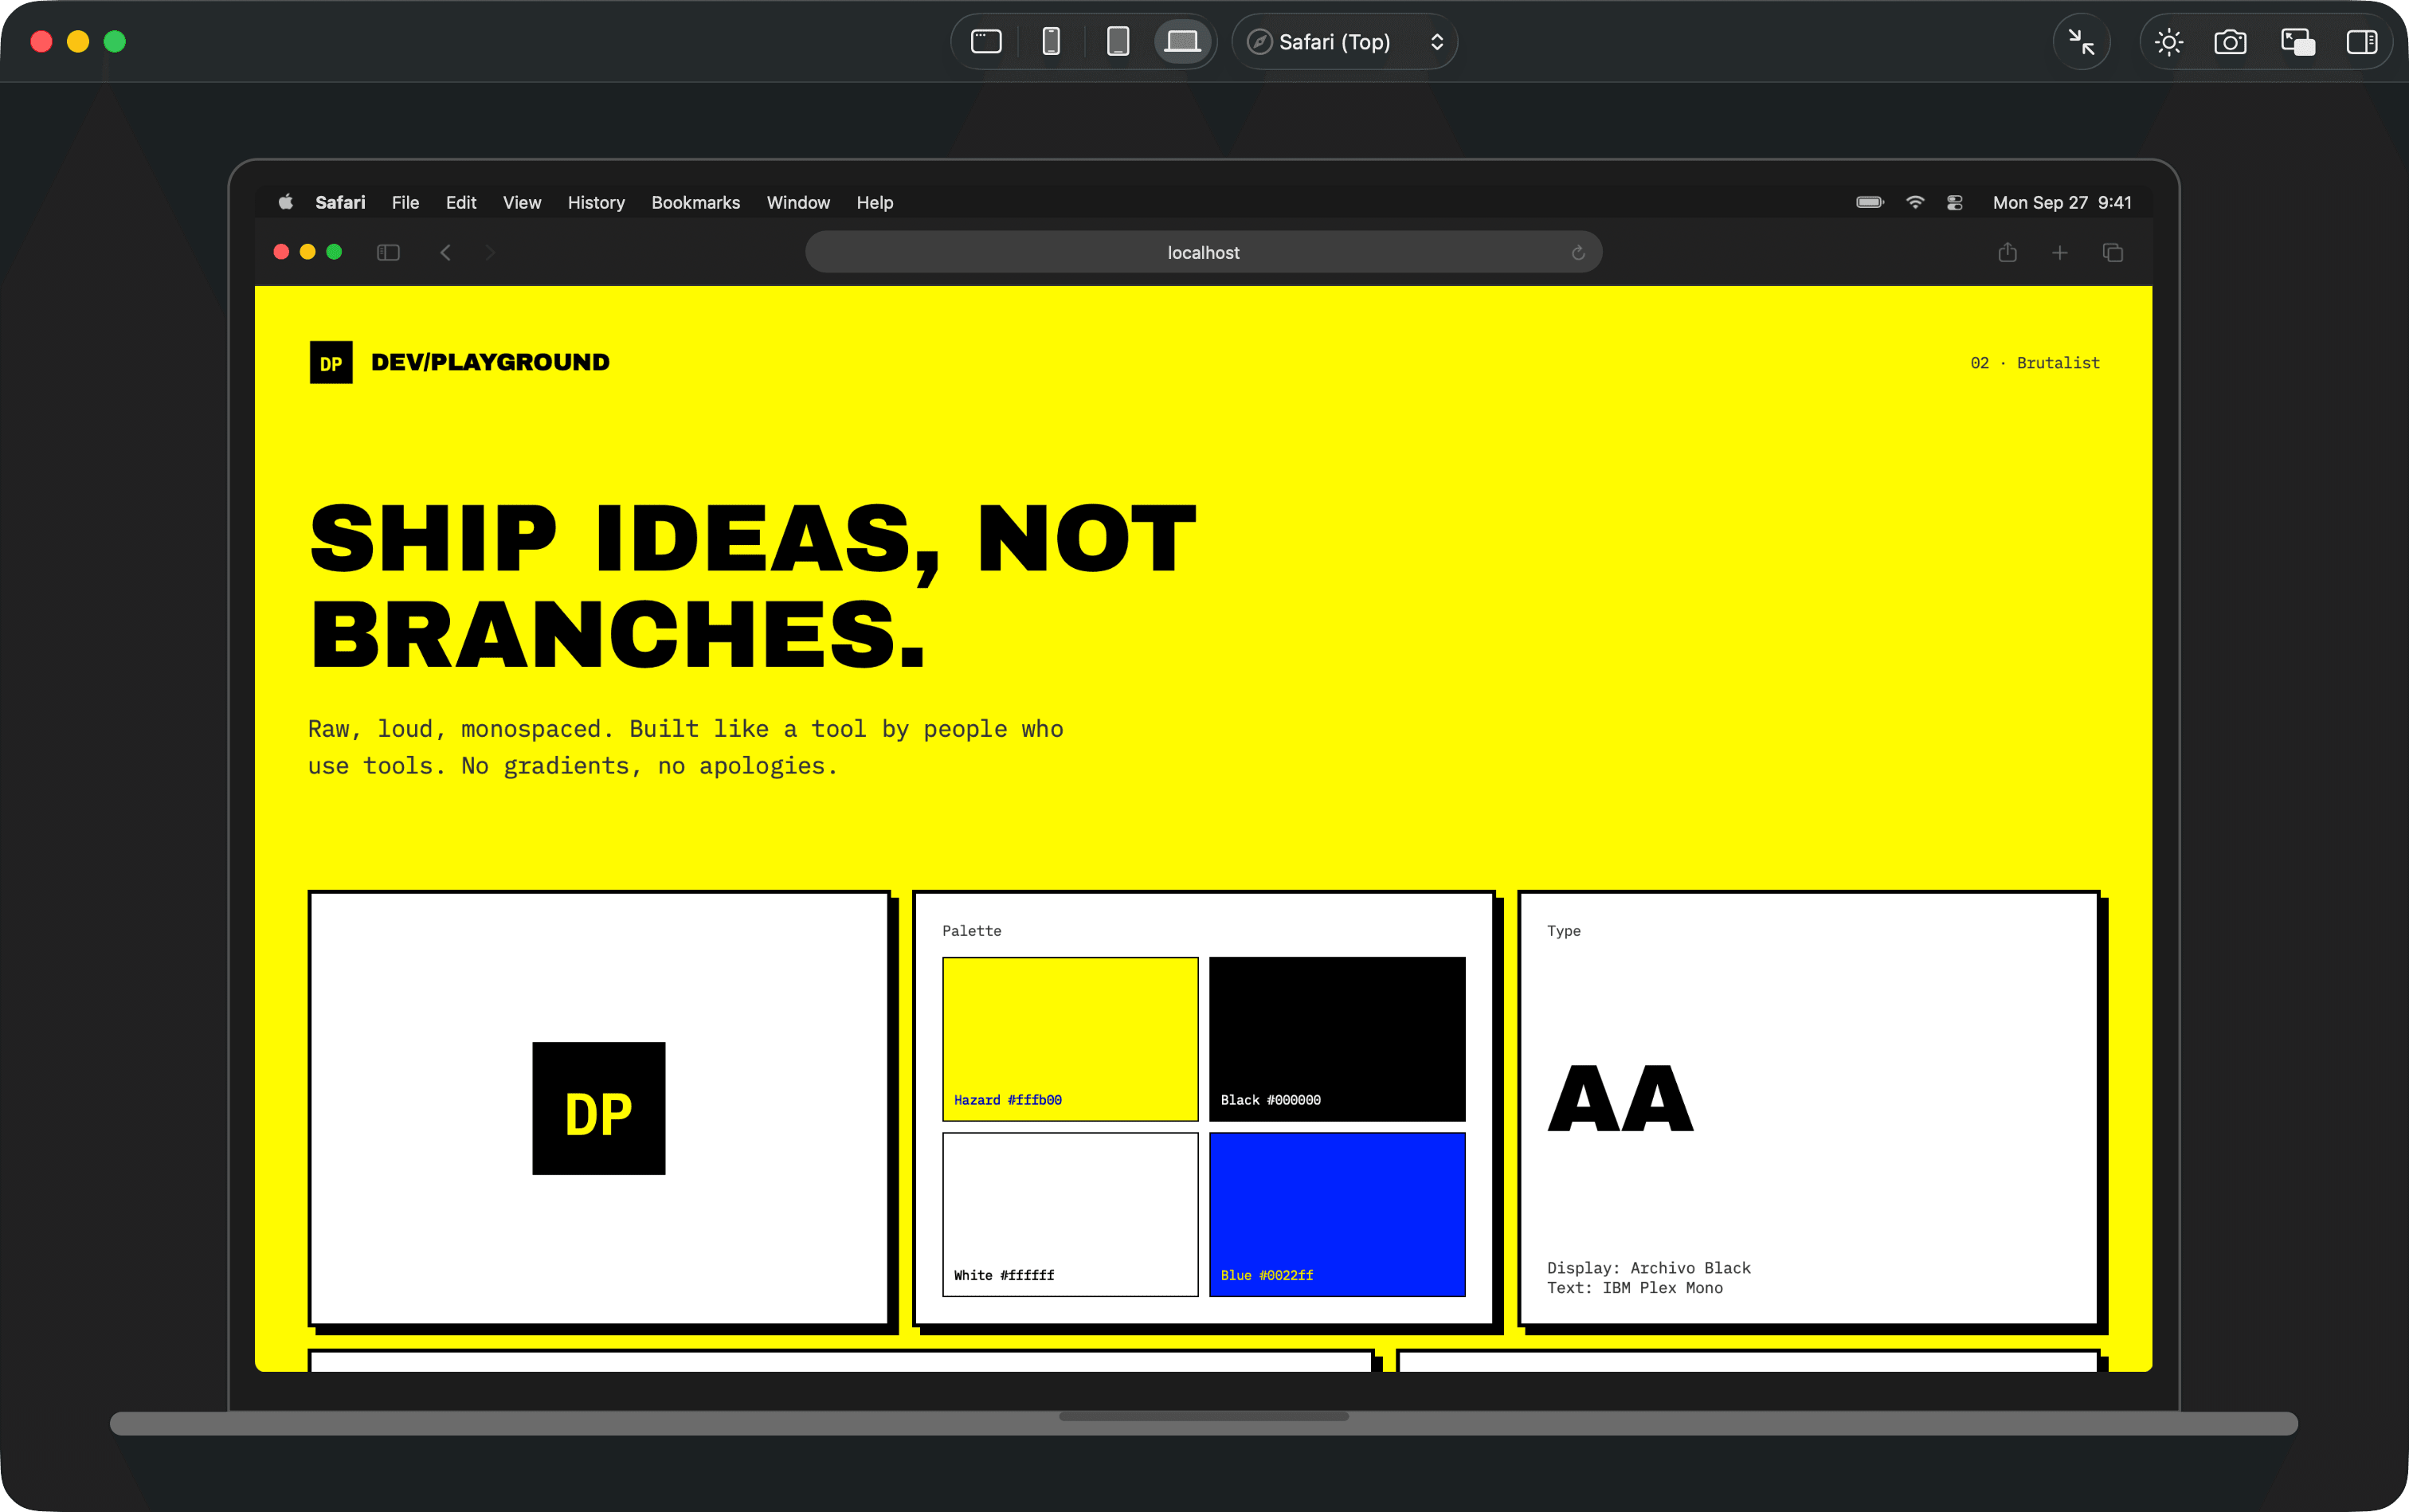Select the laptop device preview
This screenshot has height=1512, width=2409.
(1182, 41)
